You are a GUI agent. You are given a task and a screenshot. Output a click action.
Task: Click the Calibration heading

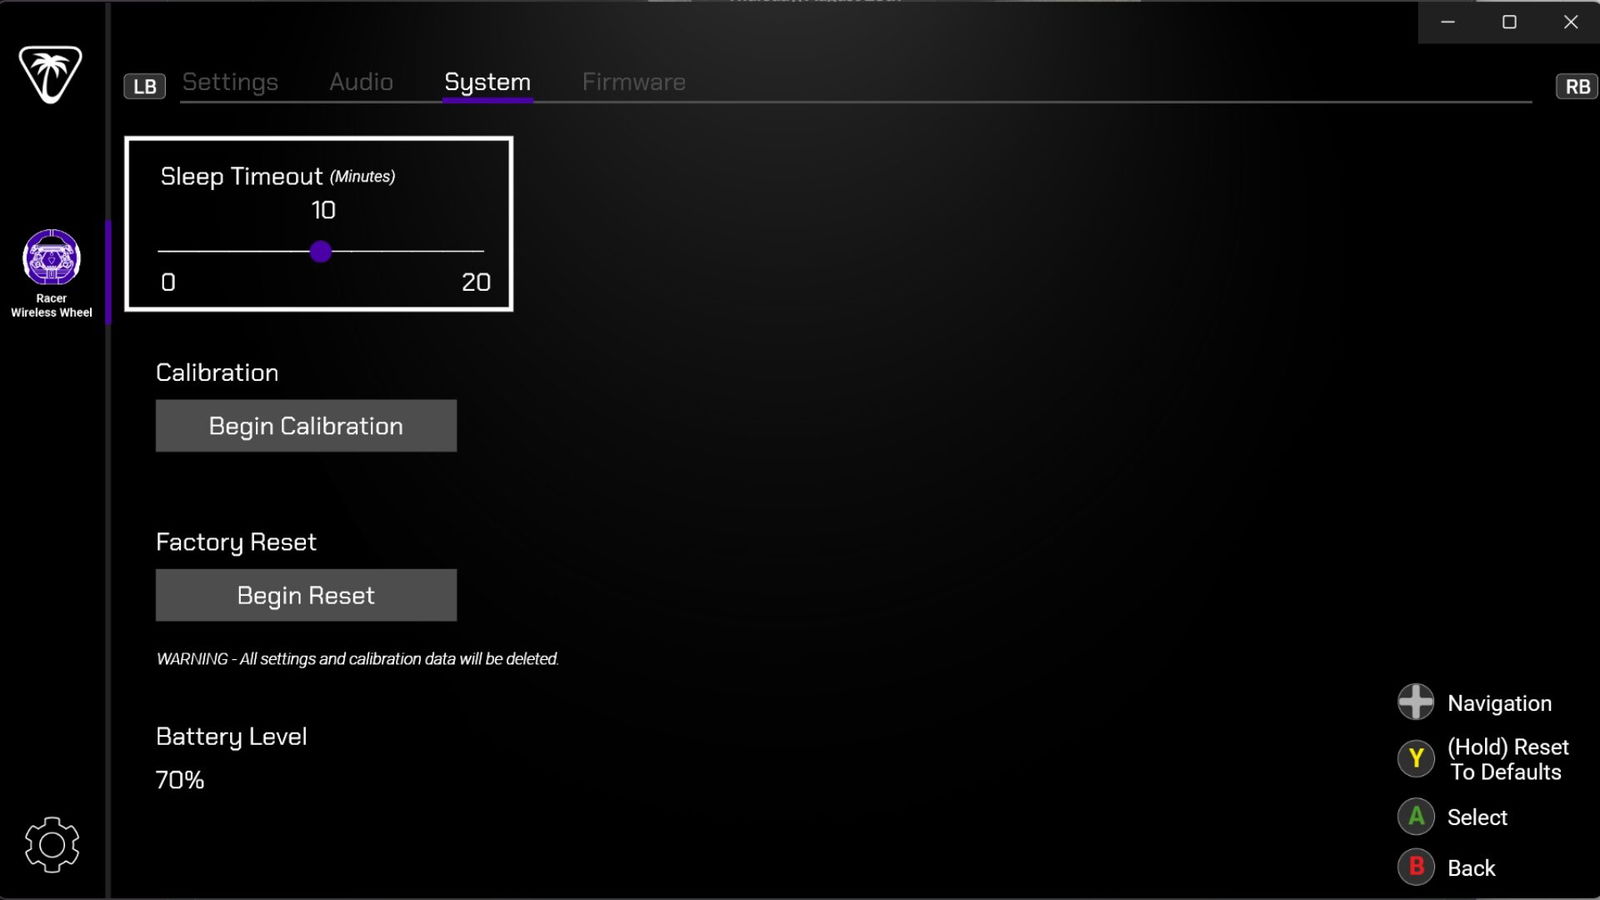coord(217,372)
